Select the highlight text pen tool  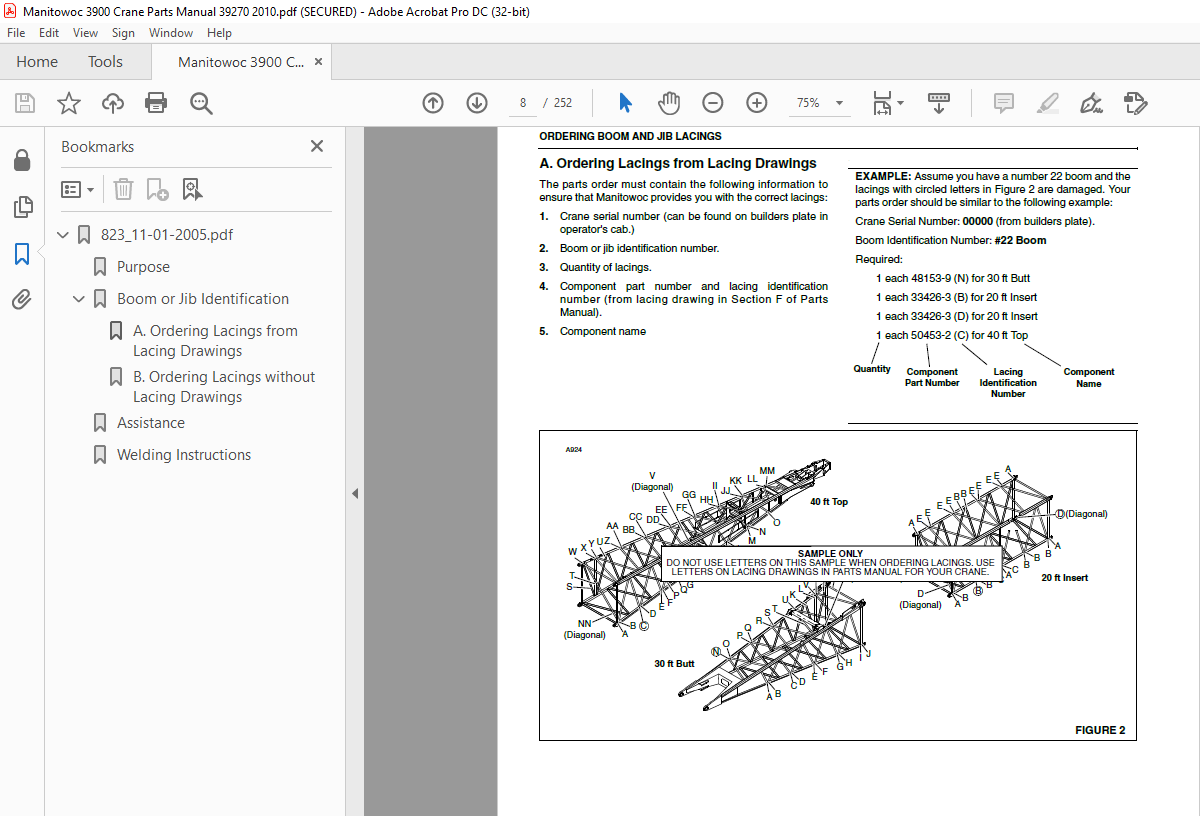[x=1048, y=103]
